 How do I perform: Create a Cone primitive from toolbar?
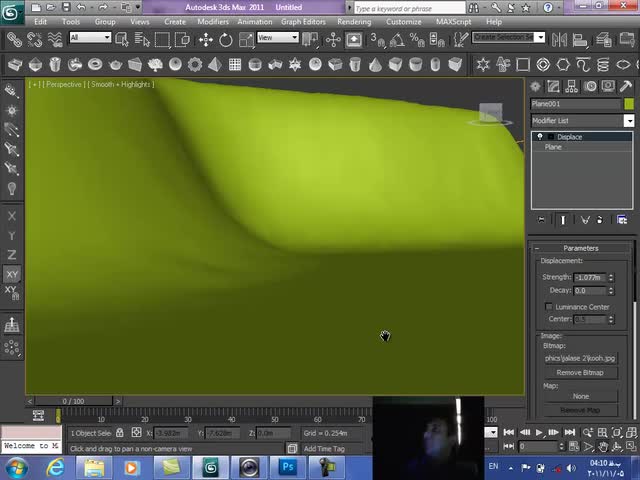(x=375, y=64)
